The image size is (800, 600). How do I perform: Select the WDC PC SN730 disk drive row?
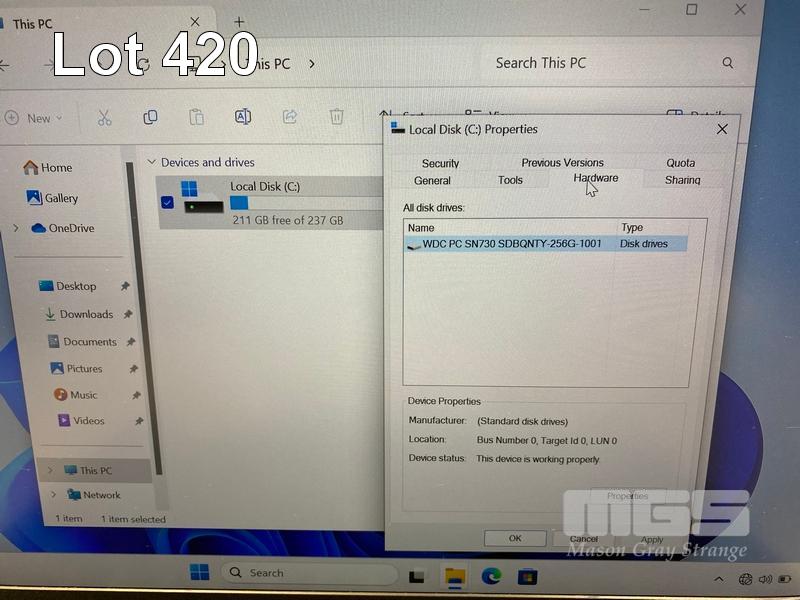tap(511, 243)
